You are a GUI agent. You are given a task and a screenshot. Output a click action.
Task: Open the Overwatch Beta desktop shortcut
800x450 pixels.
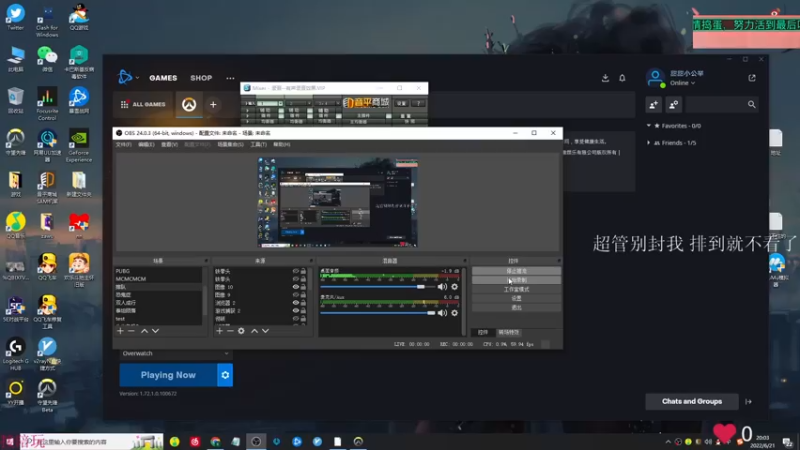(47, 395)
